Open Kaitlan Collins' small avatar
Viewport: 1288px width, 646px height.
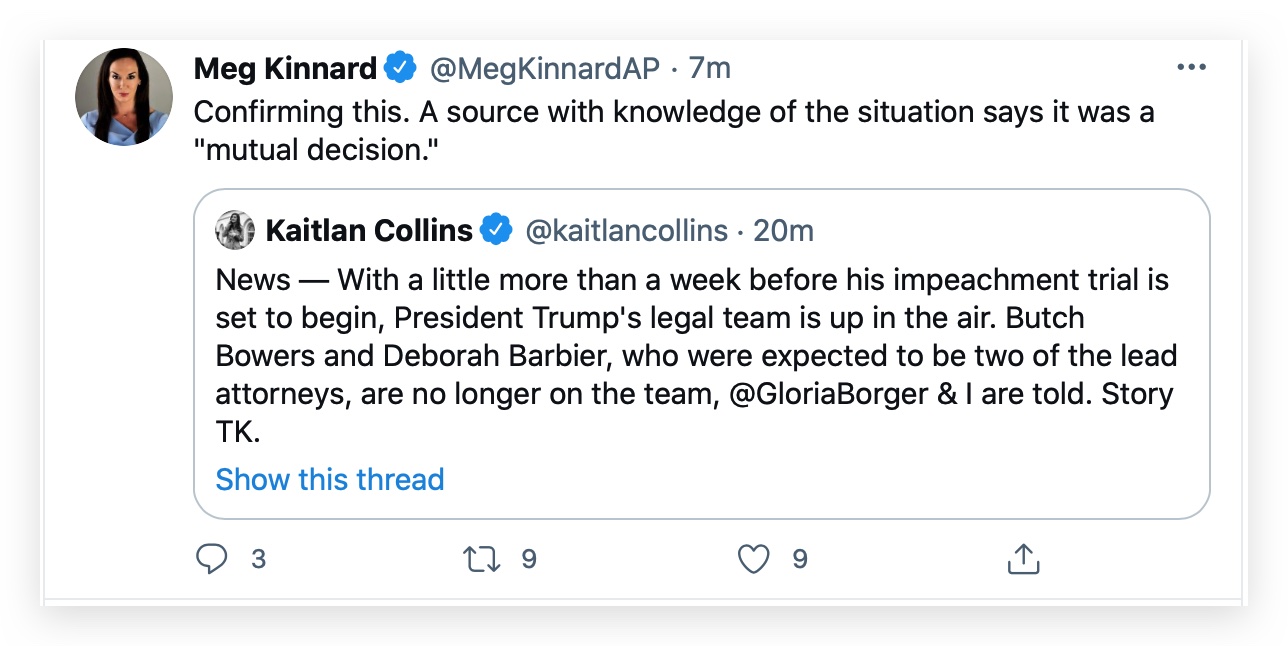pyautogui.click(x=235, y=230)
